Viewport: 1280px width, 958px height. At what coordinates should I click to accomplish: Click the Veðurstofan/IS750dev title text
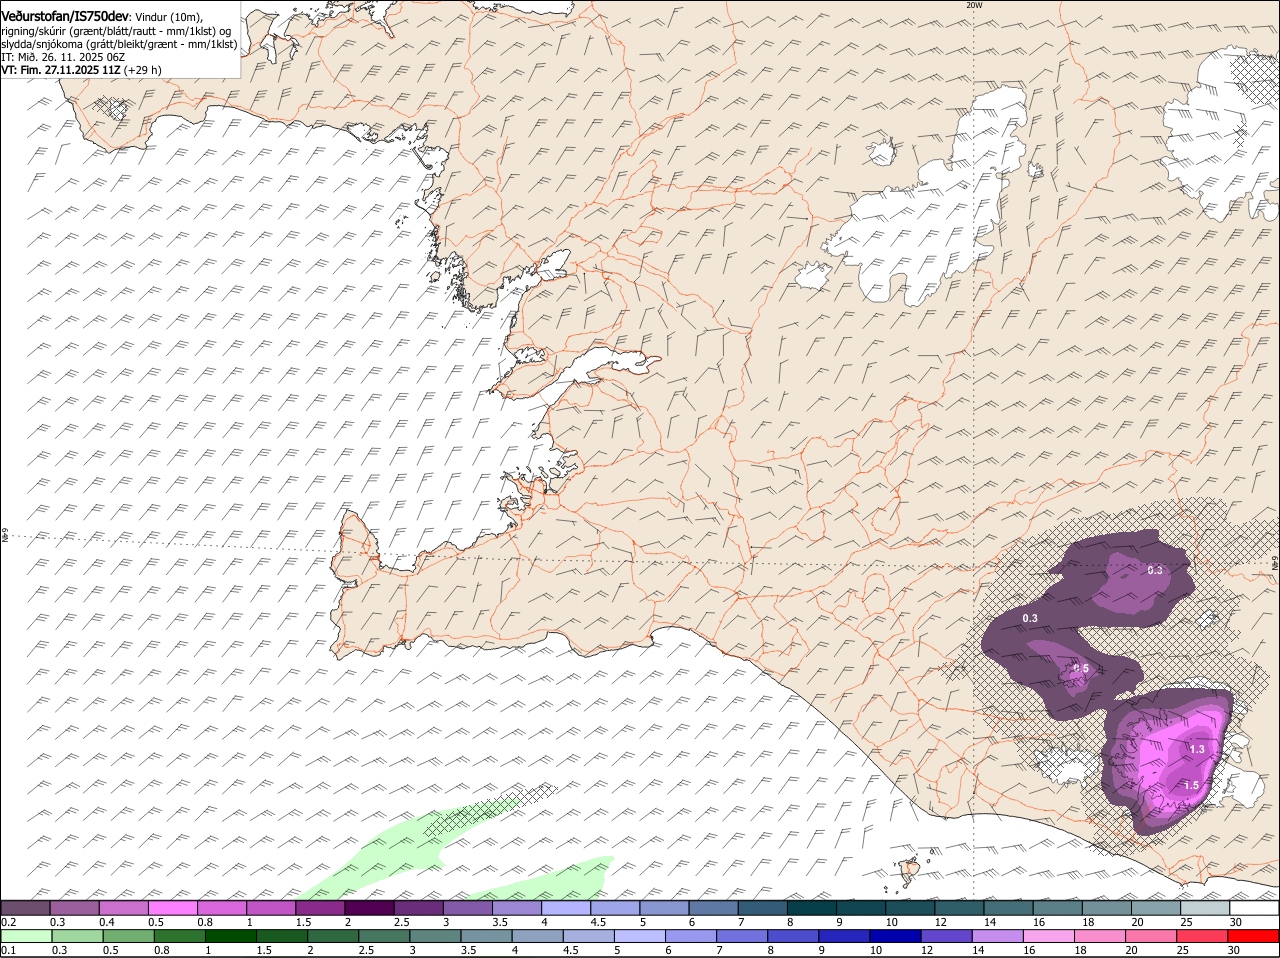65,16
